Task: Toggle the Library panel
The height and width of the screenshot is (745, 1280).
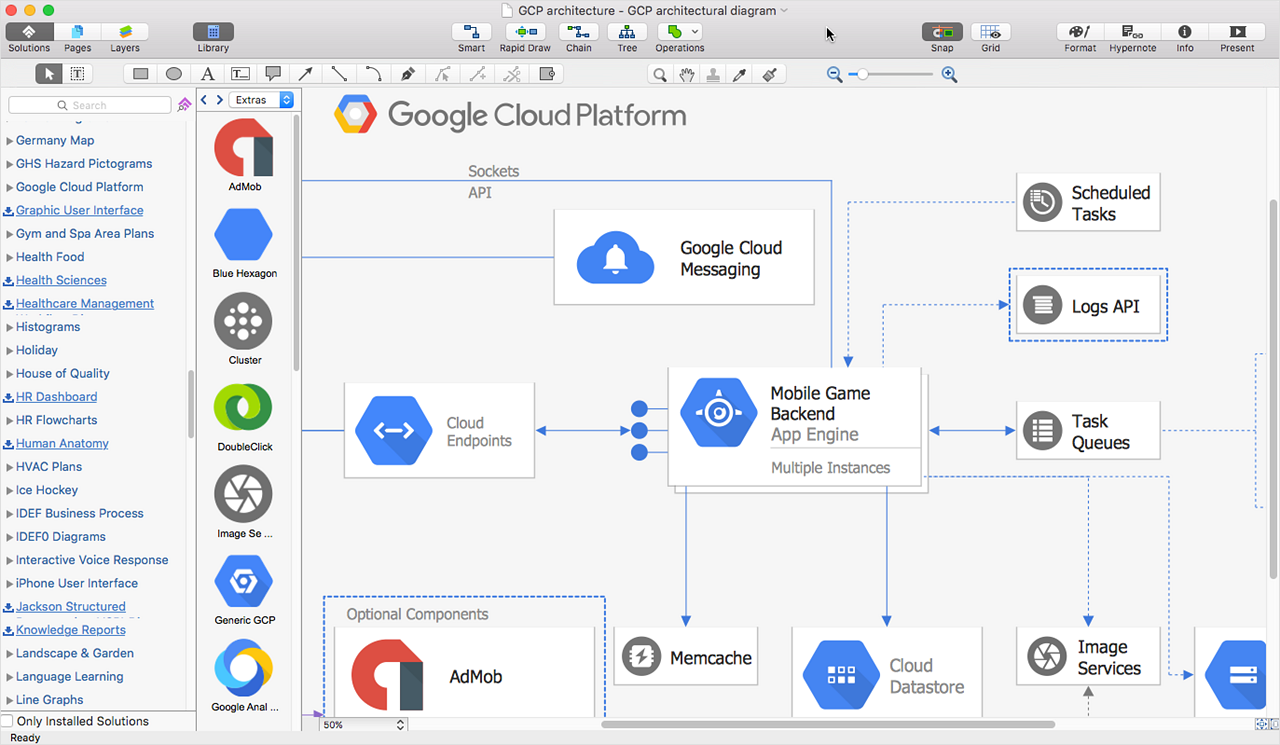Action: point(213,32)
